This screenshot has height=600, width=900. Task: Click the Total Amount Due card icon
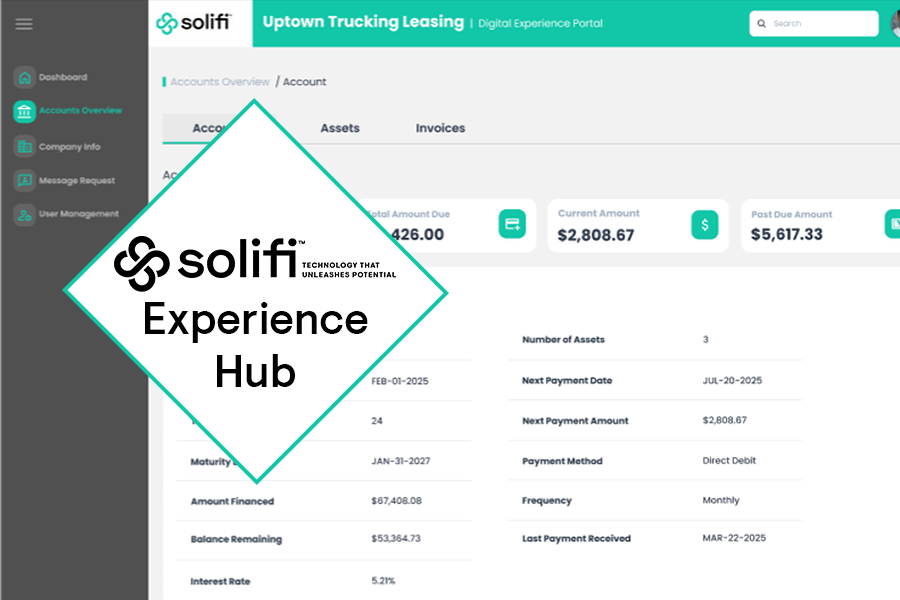point(512,224)
